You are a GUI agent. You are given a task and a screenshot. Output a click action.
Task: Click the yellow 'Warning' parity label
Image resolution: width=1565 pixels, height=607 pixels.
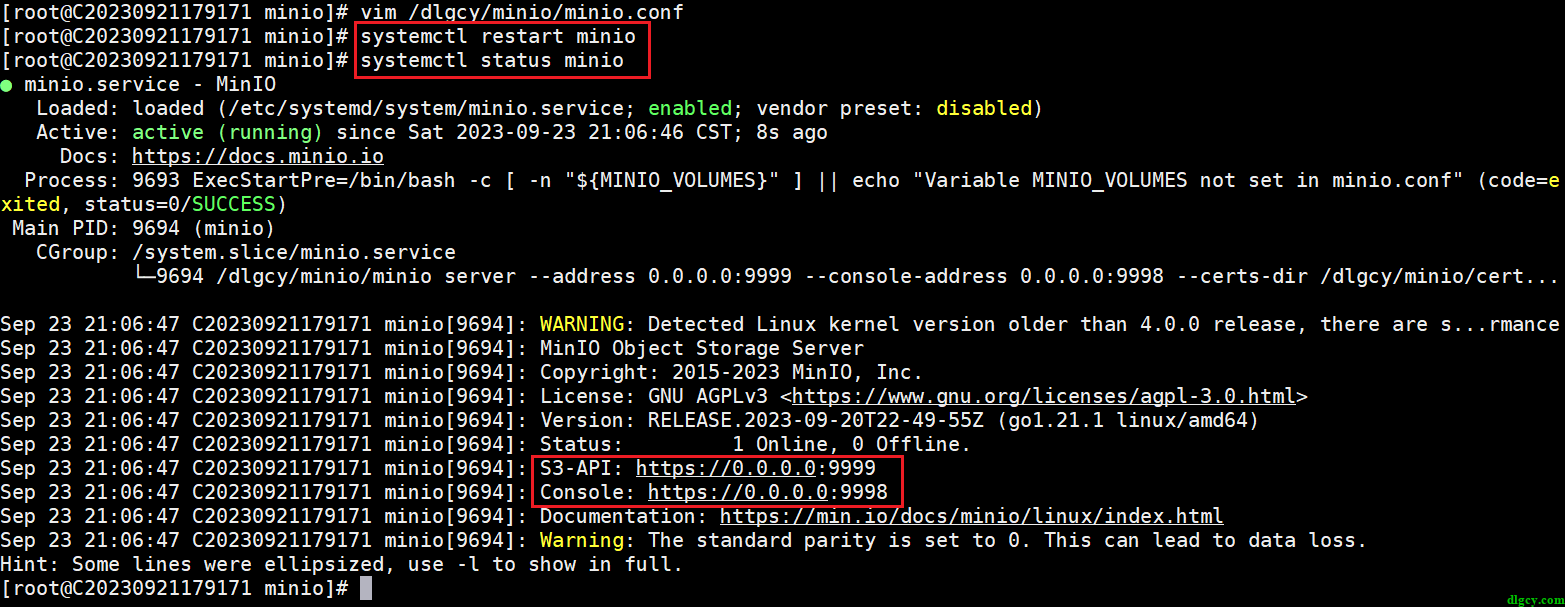(x=582, y=540)
